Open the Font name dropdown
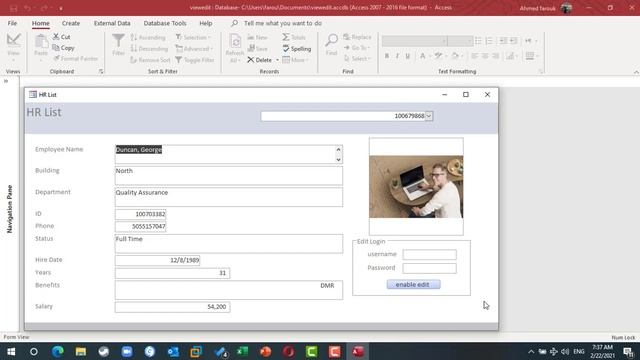This screenshot has width=640, height=360. 444,41
